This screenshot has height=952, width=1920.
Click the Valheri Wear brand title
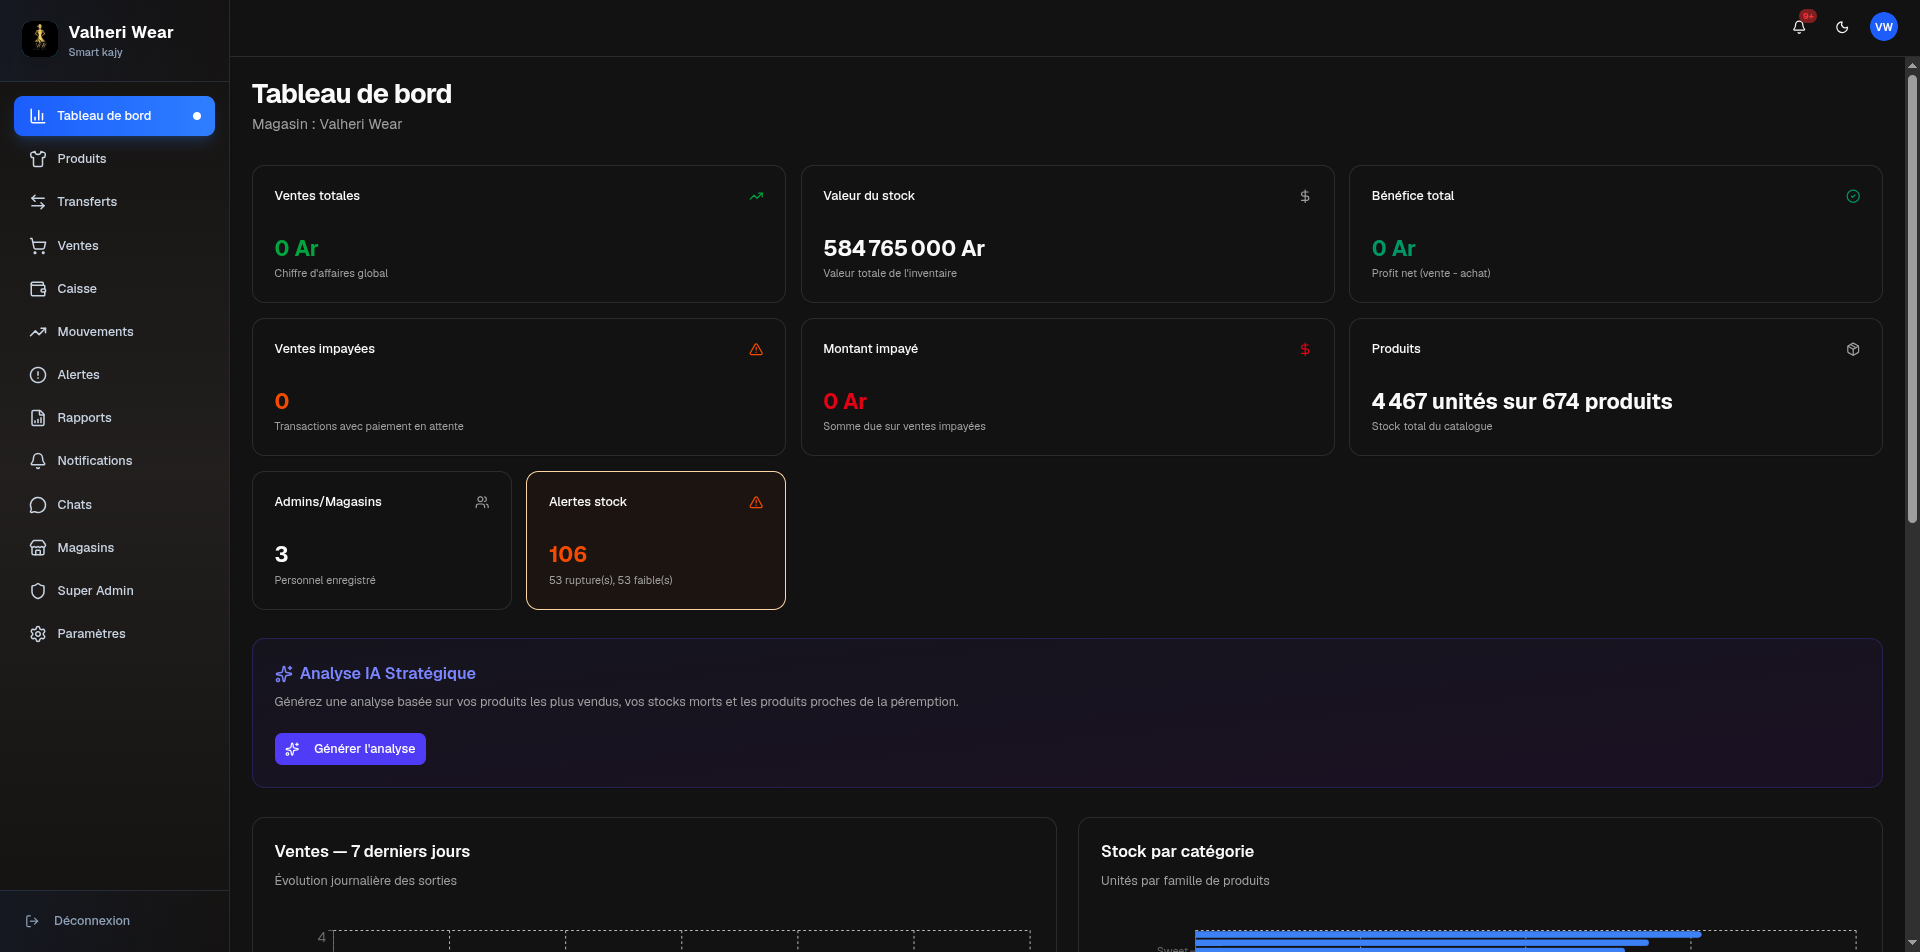(x=121, y=32)
